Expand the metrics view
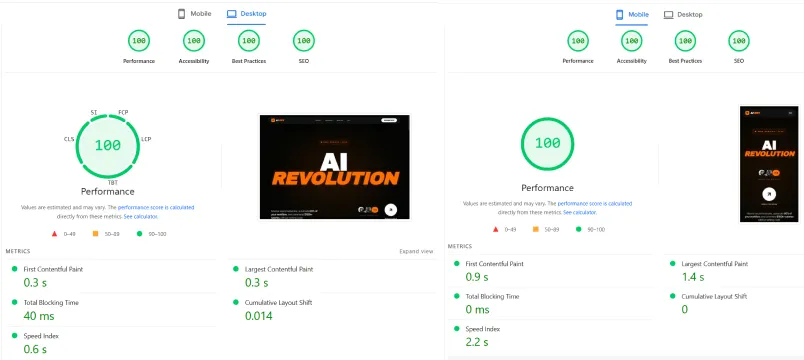The width and height of the screenshot is (804, 360). tap(416, 252)
